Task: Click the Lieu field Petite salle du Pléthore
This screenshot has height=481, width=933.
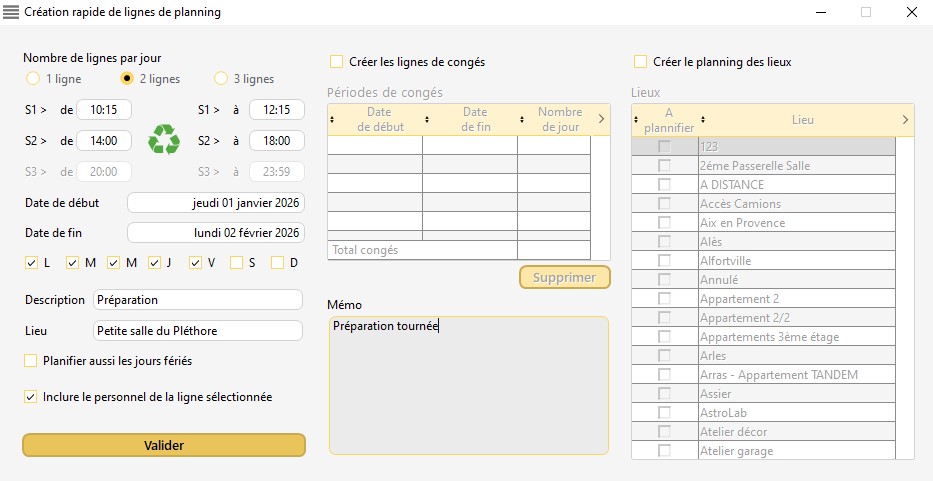Action: 197,331
